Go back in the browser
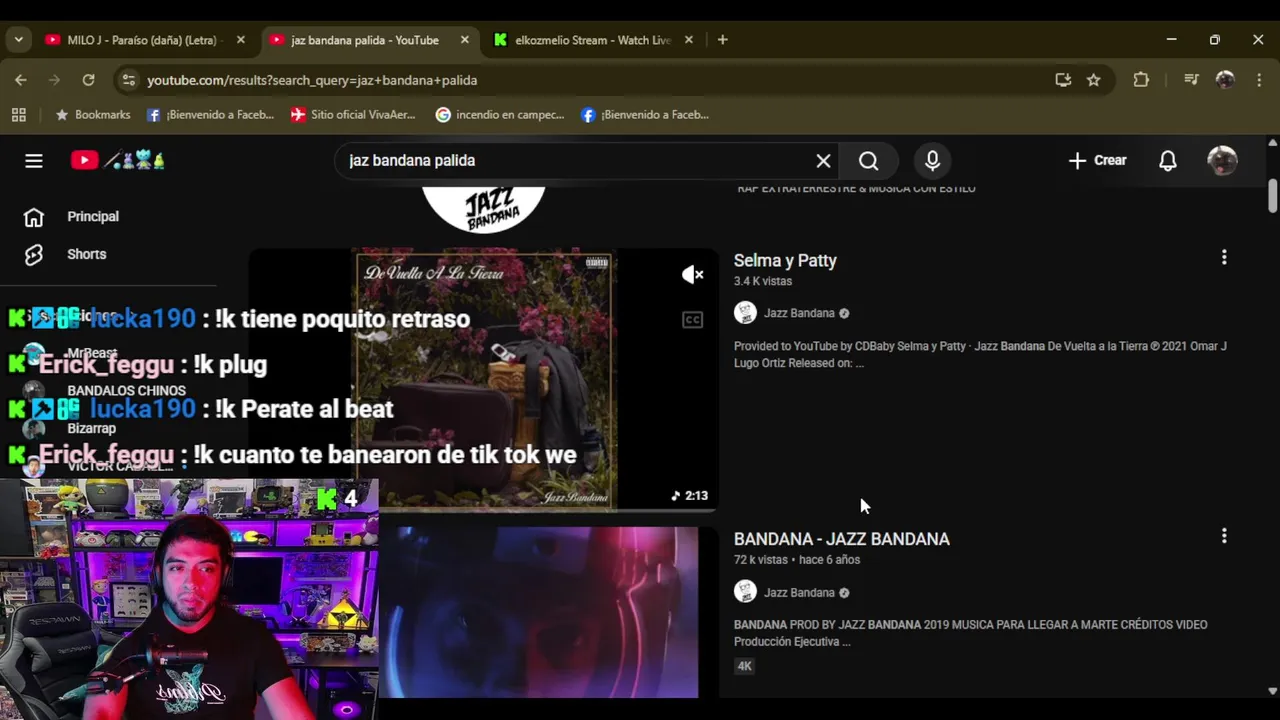The height and width of the screenshot is (720, 1280). (21, 80)
